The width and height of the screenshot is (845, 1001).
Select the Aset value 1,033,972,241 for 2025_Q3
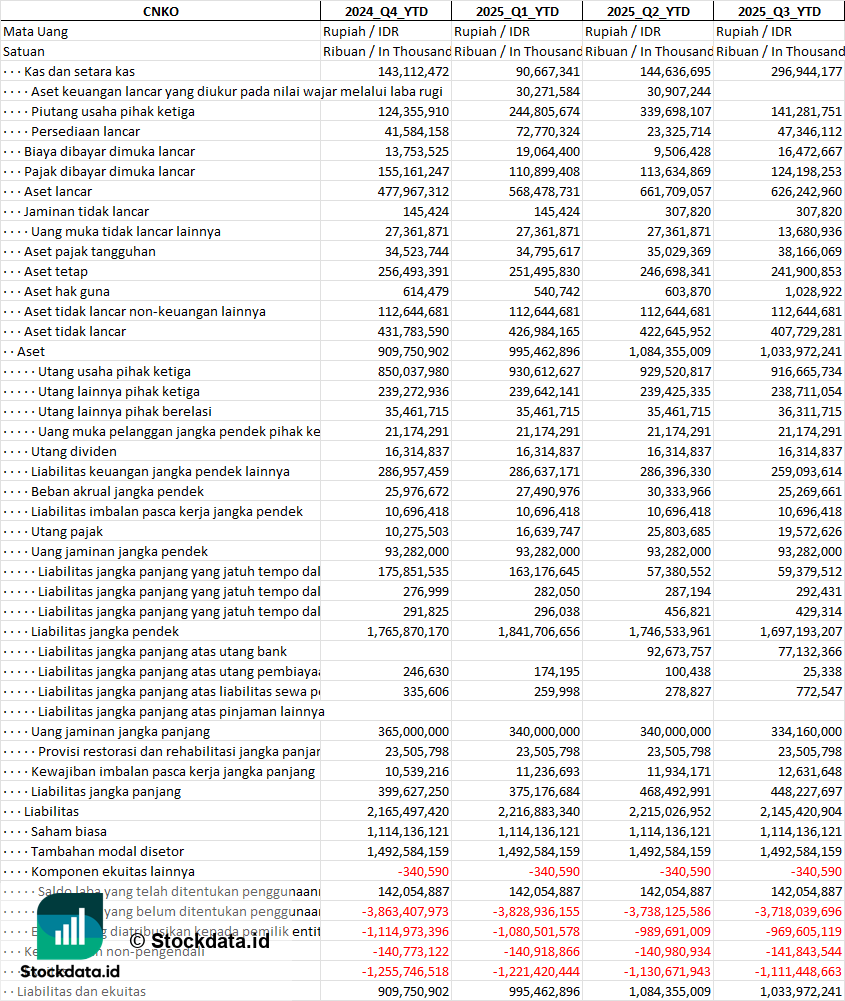[x=800, y=352]
